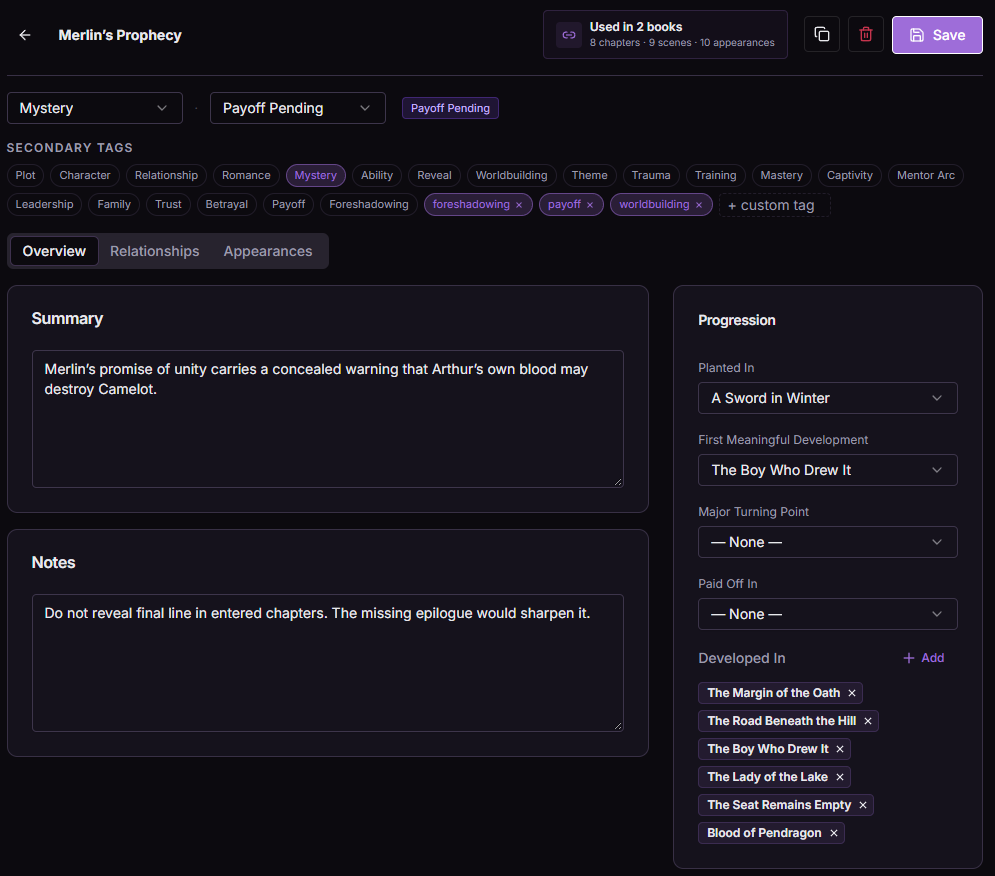The height and width of the screenshot is (876, 995).
Task: Open the Payoff Pending status dropdown
Action: (298, 108)
